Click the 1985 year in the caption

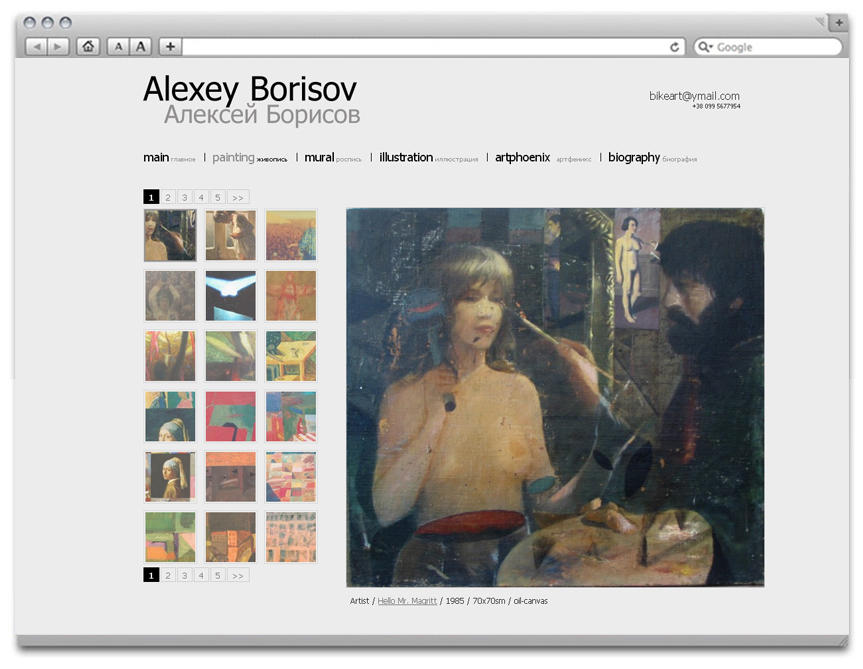click(455, 601)
